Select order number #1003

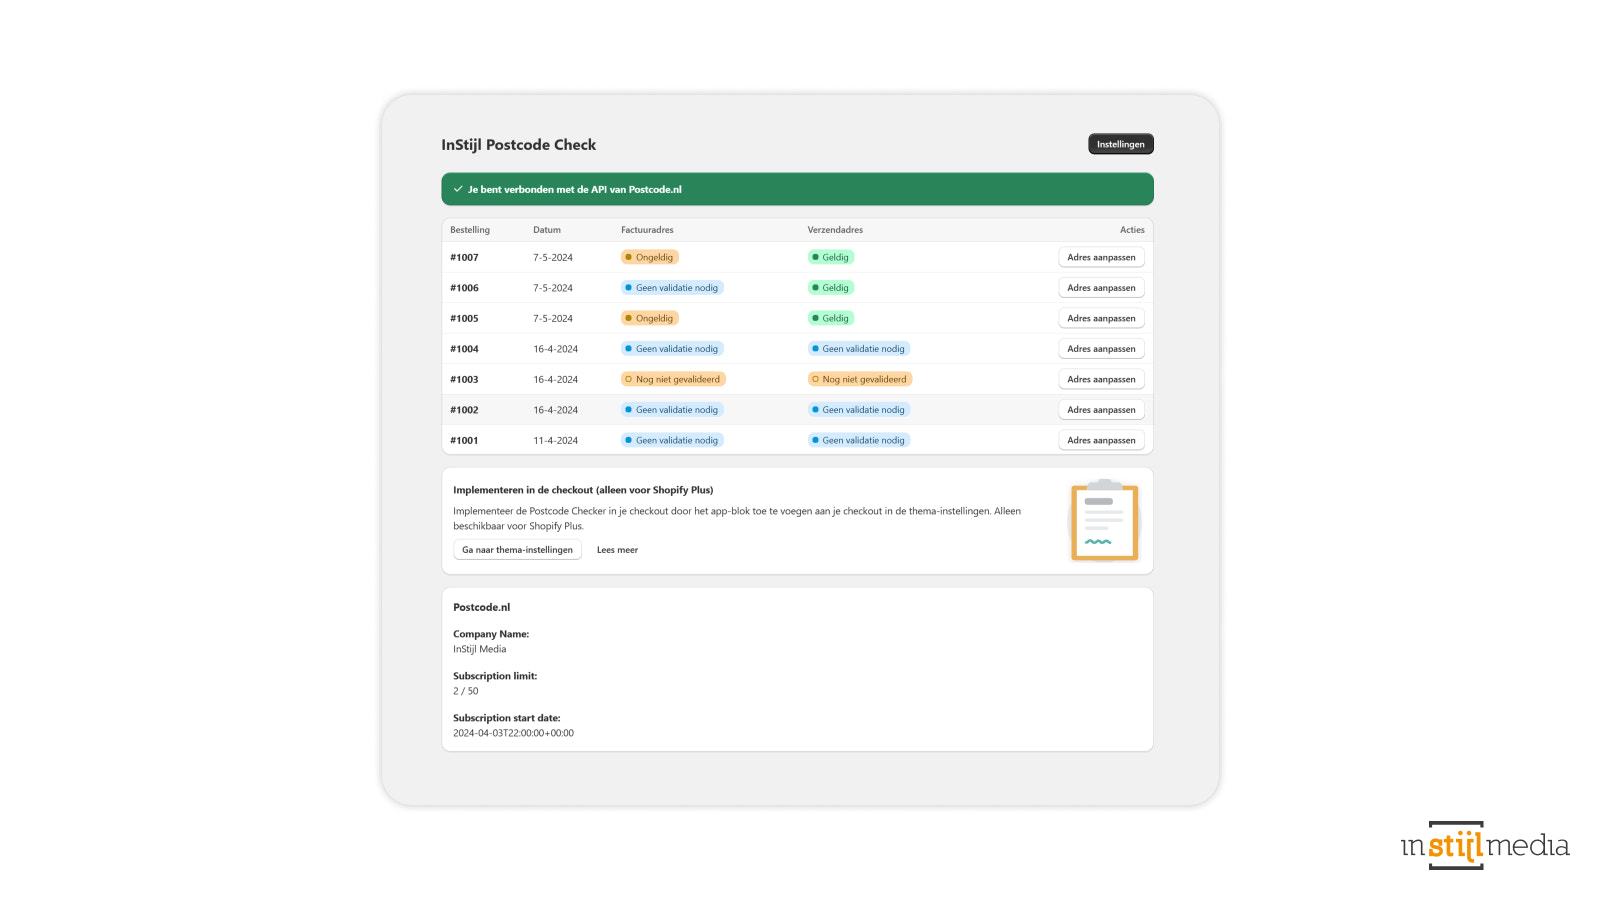[x=464, y=379]
